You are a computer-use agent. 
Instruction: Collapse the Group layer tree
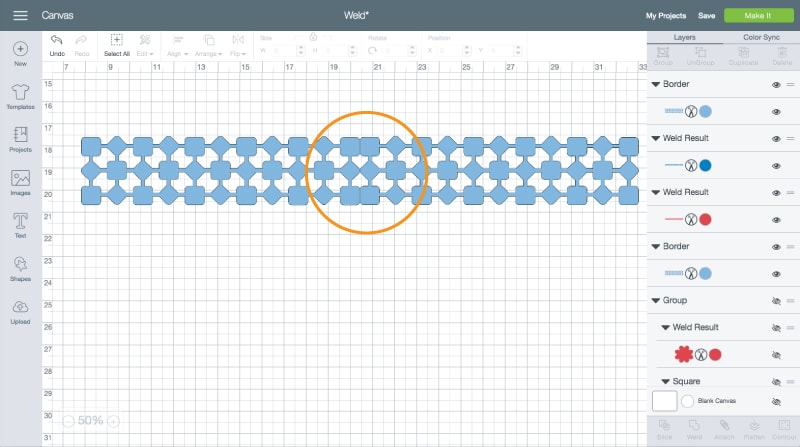pos(655,300)
